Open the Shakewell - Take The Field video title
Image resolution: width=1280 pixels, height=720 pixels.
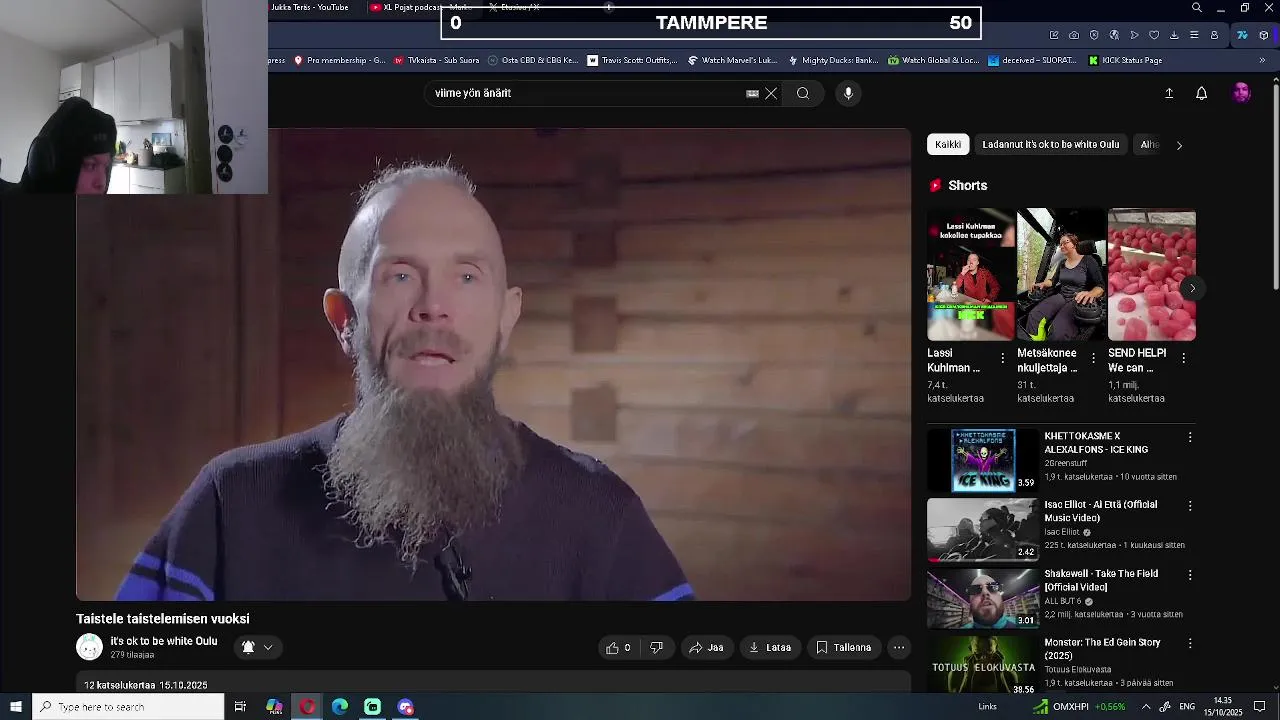(1101, 580)
